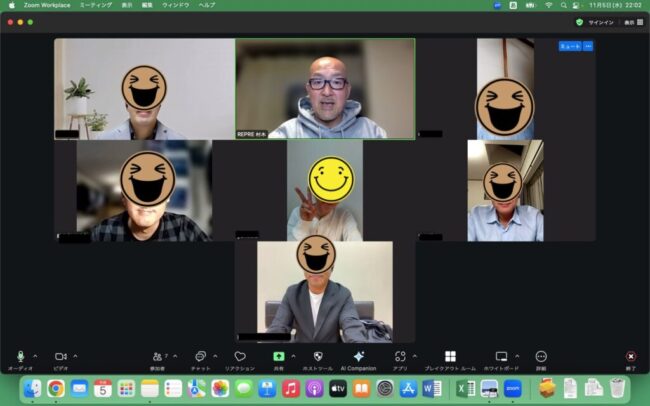The image size is (650, 406).
Task: End the meeting with the red 終了 button
Action: point(630,357)
